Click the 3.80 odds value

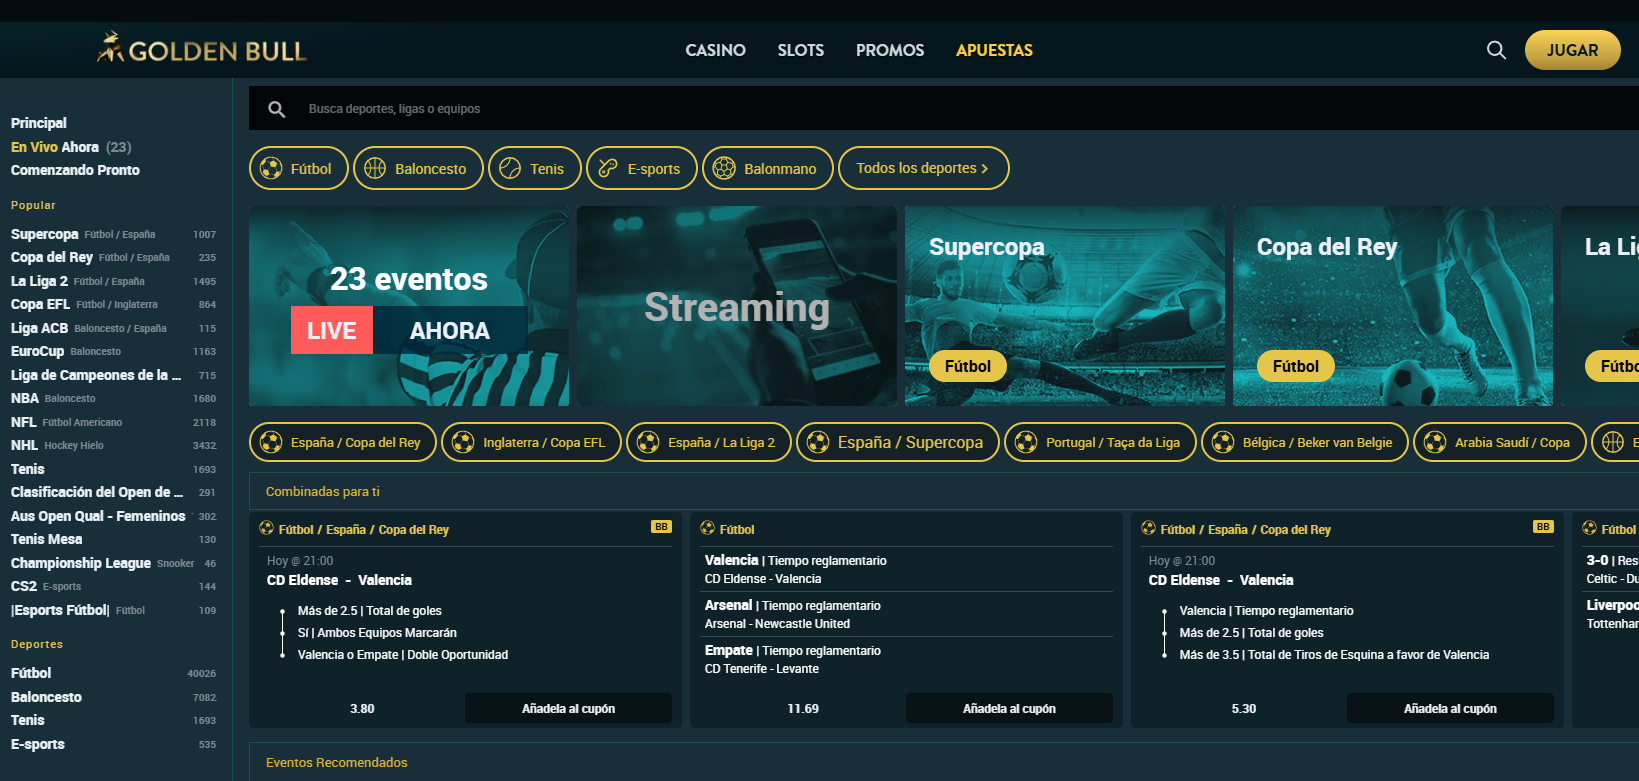coord(362,708)
